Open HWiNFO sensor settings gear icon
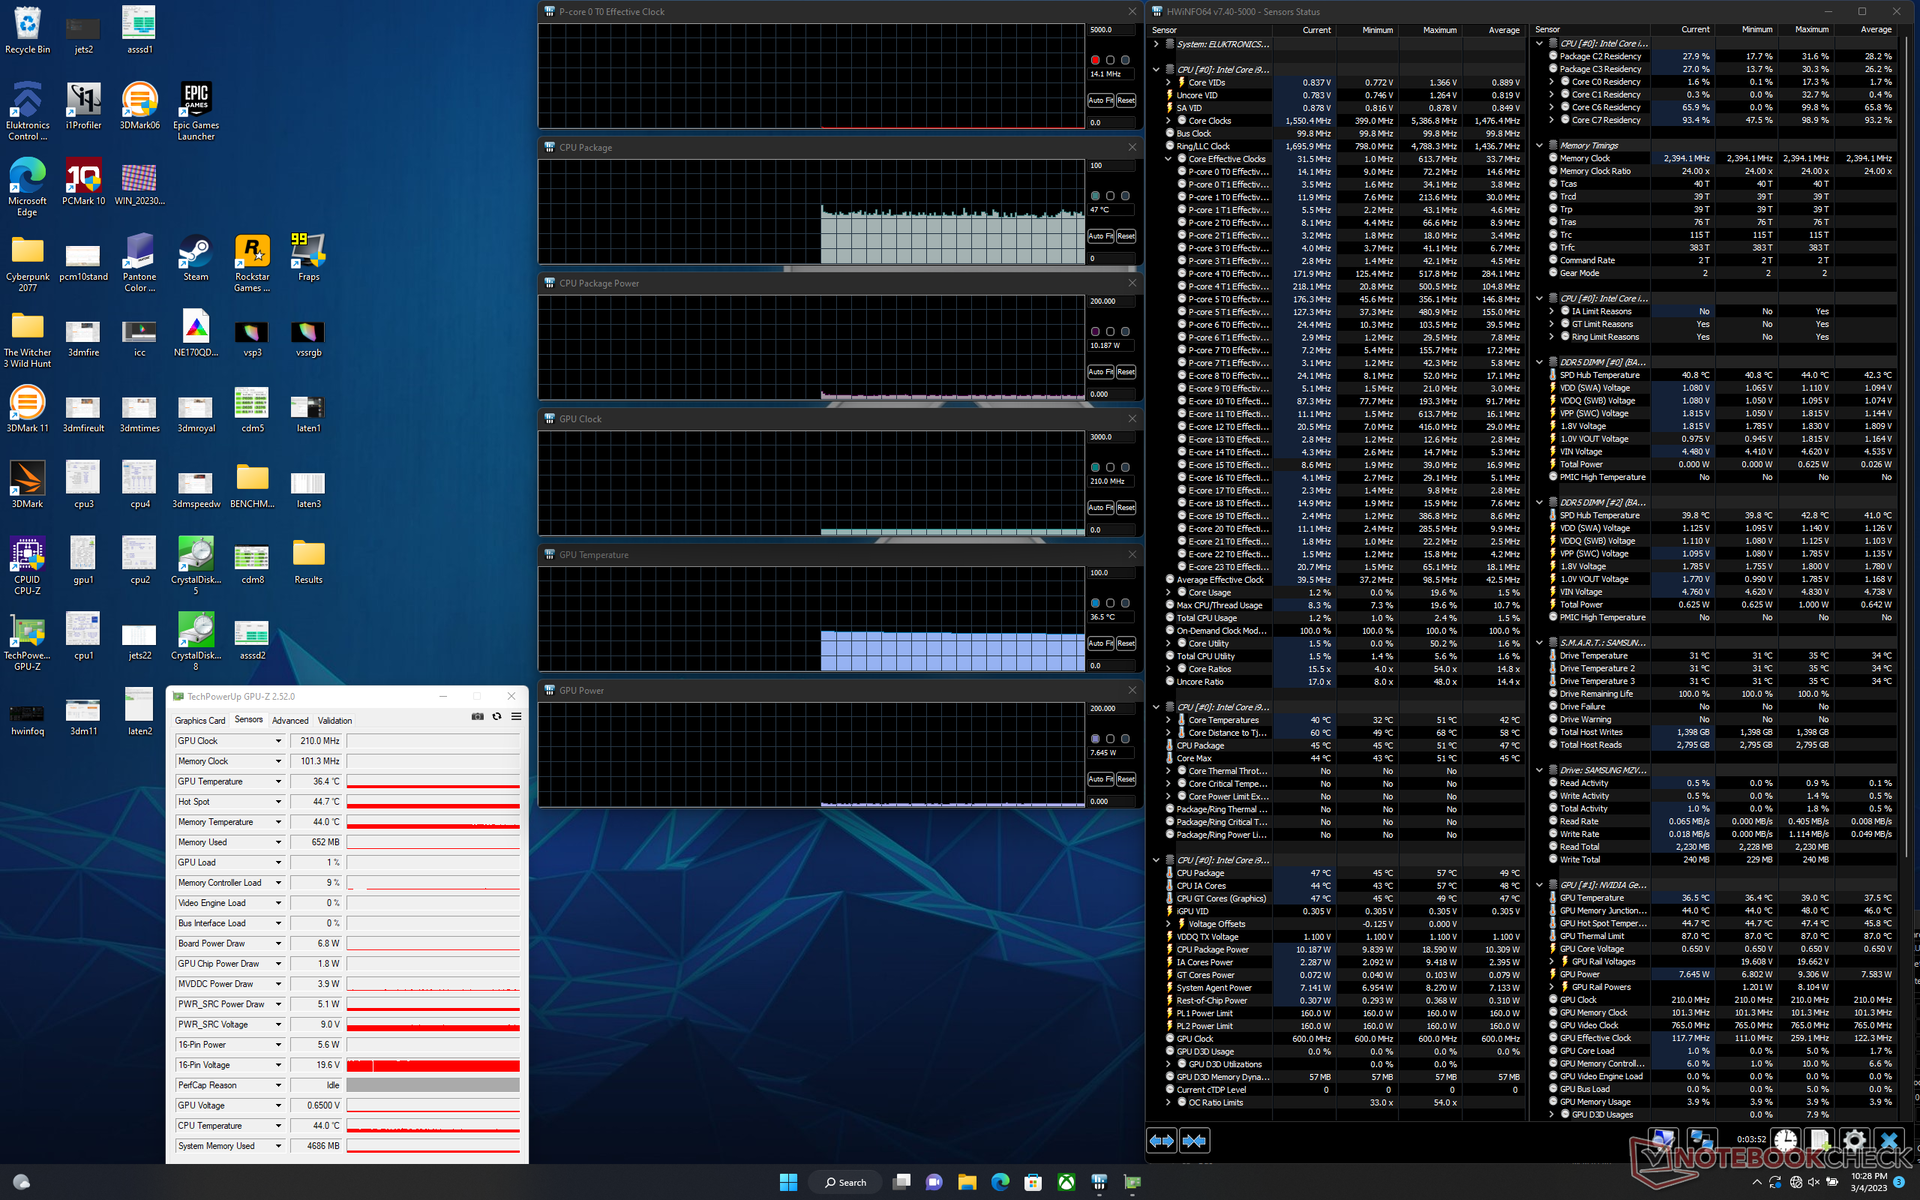This screenshot has width=1920, height=1200. (1853, 1140)
